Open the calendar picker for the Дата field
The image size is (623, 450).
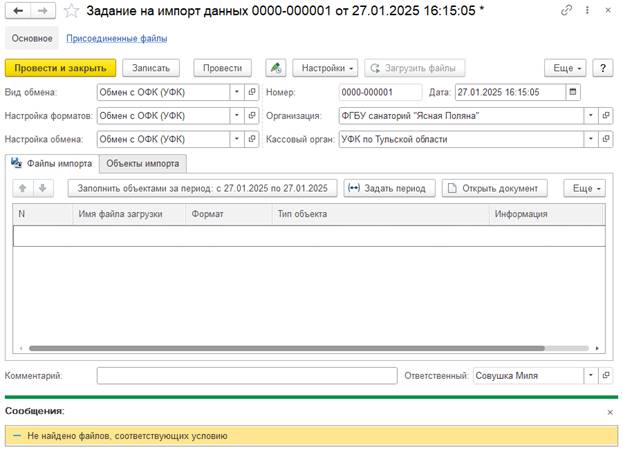[573, 92]
